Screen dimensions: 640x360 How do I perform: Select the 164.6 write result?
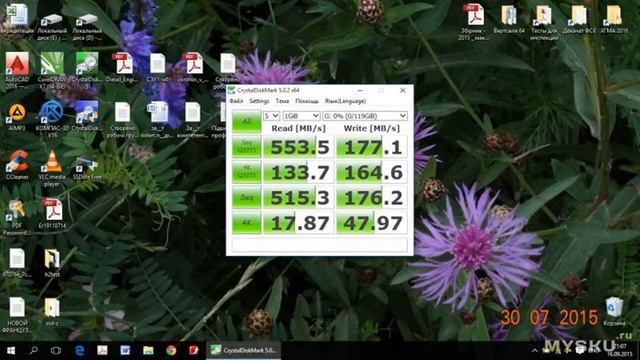coord(371,172)
